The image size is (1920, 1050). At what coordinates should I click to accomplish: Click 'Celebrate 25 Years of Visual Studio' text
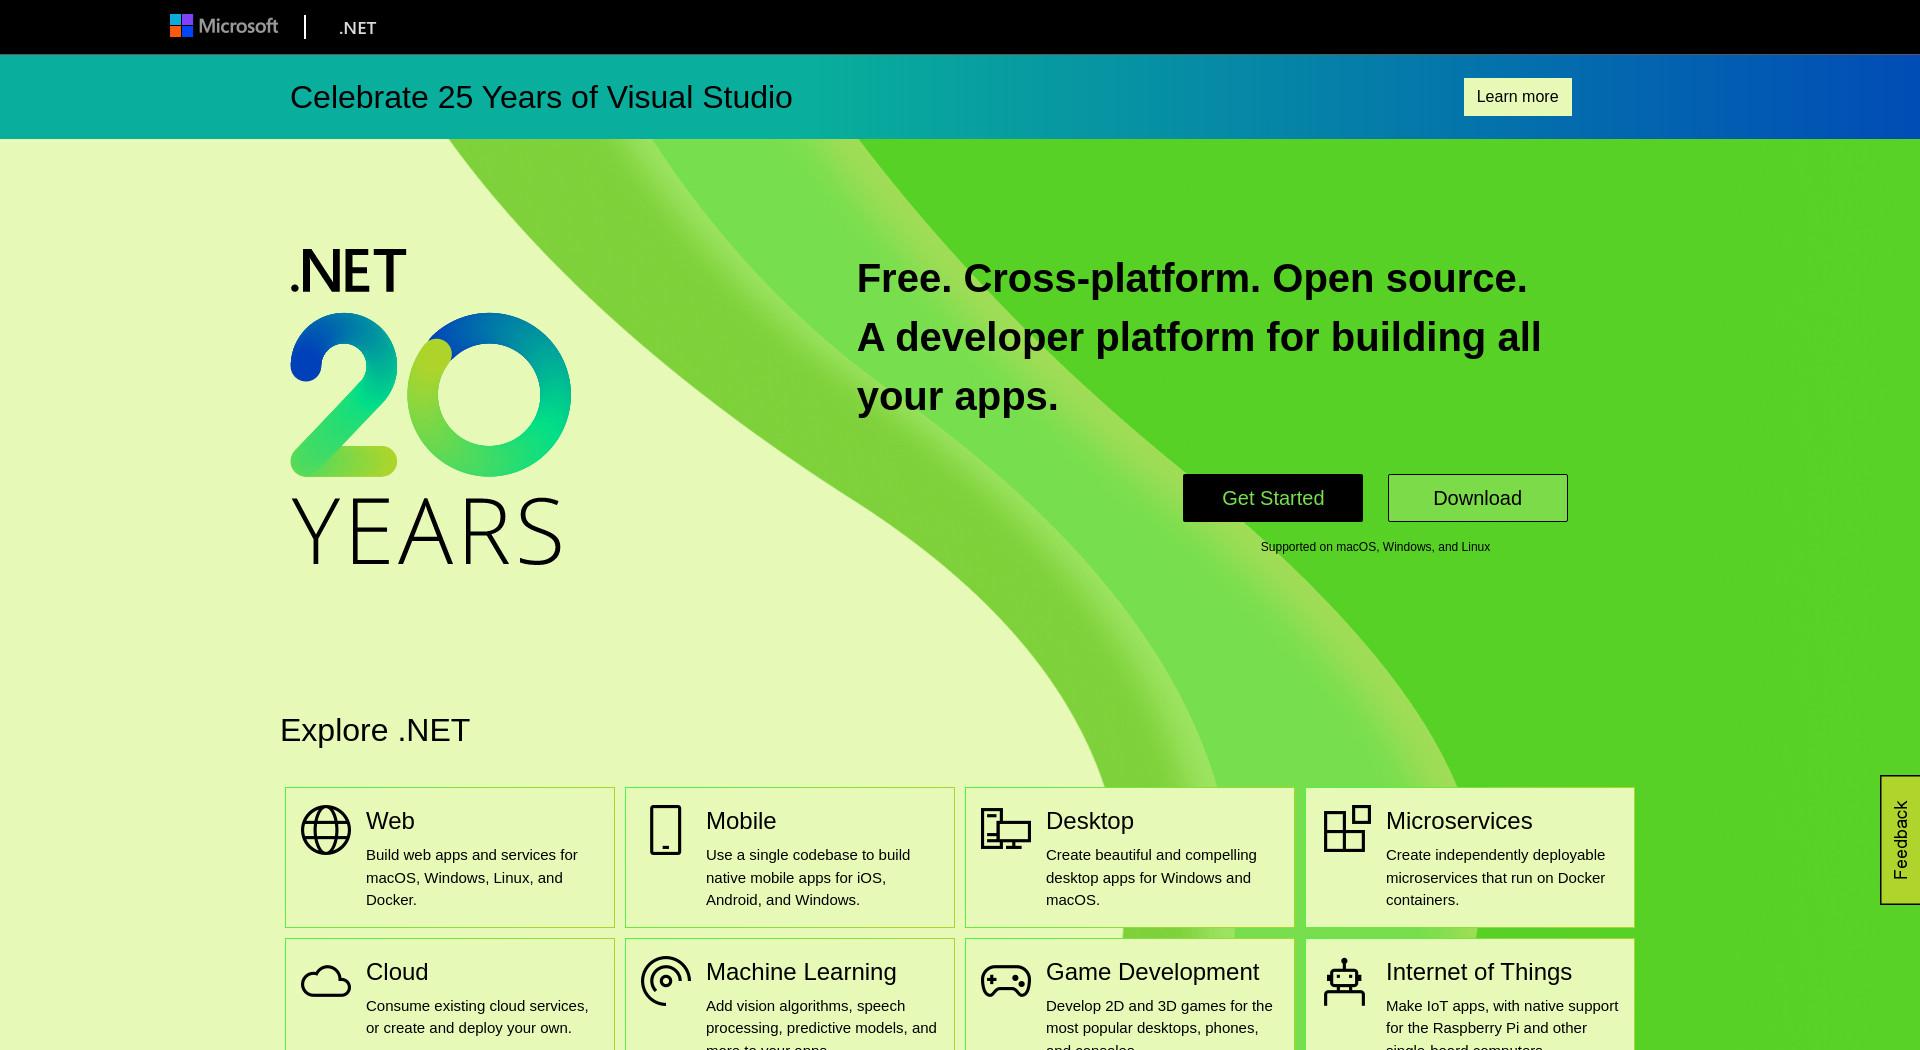541,97
